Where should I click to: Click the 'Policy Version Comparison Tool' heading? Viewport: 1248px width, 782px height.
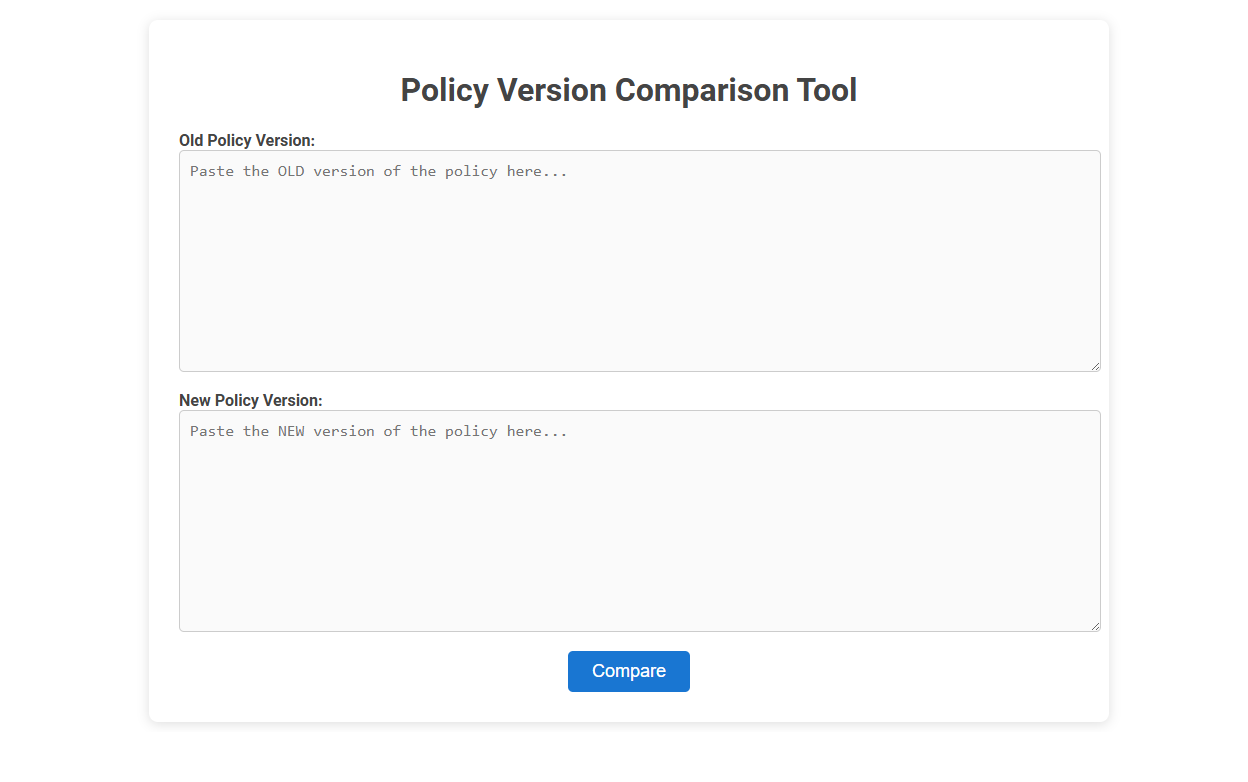click(x=628, y=90)
